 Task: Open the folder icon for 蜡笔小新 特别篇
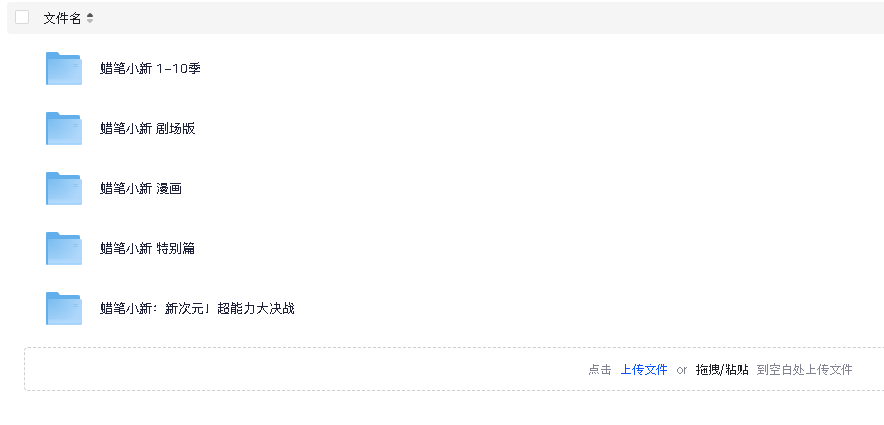[64, 249]
